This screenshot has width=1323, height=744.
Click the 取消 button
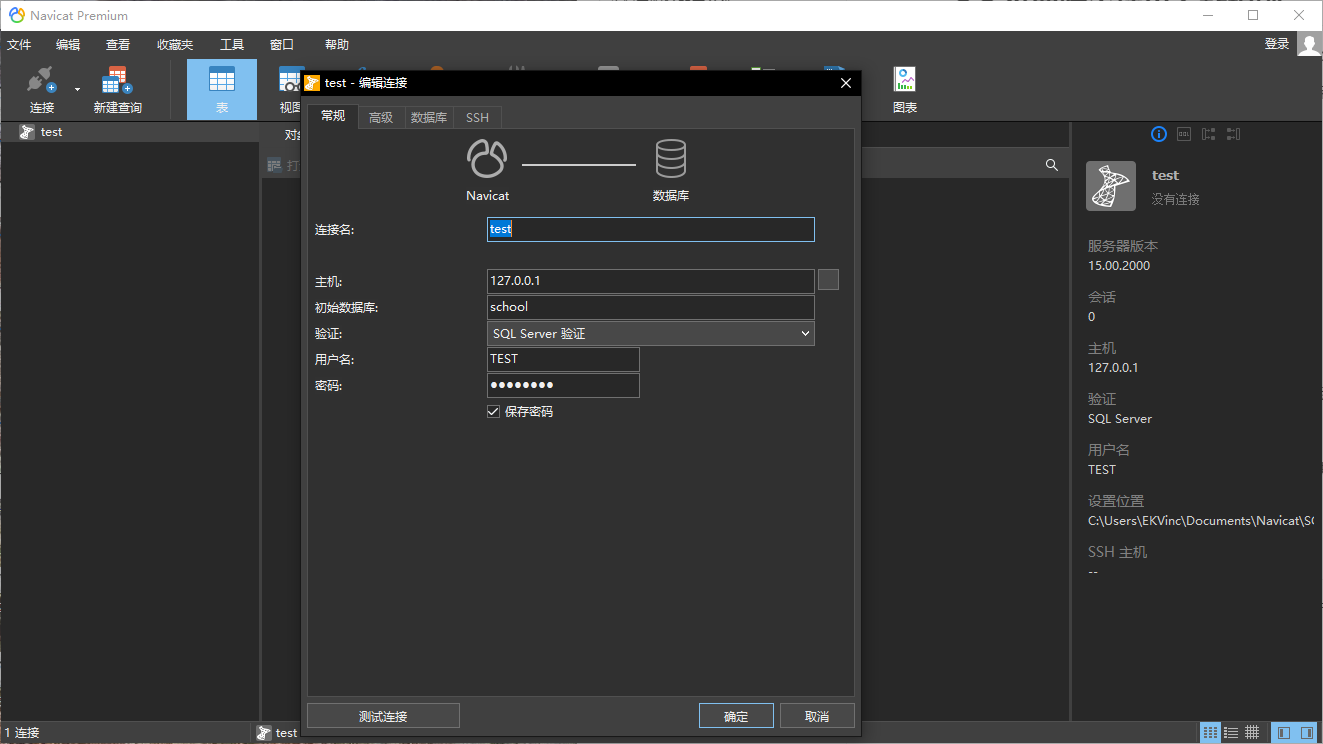[x=817, y=716]
